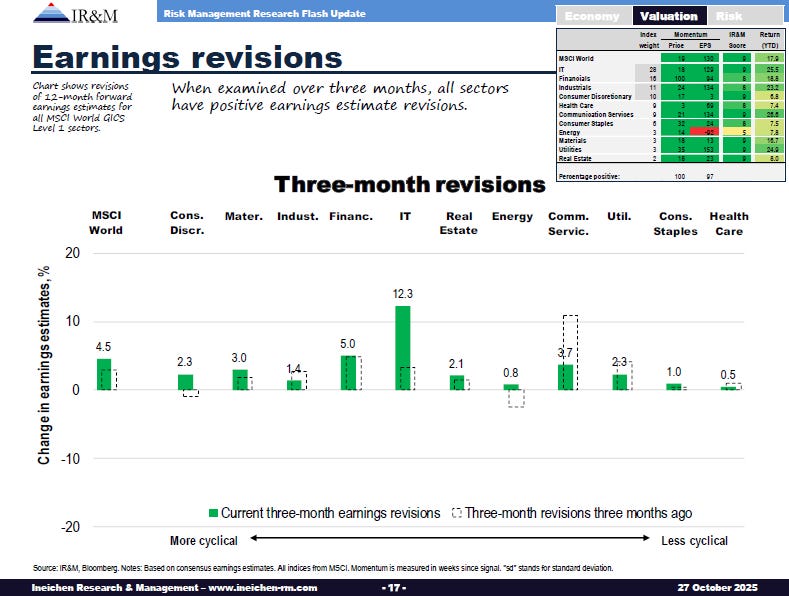Select the dashed legend marker for revisions three months ago
Image resolution: width=789 pixels, height=596 pixels.
coord(457,513)
